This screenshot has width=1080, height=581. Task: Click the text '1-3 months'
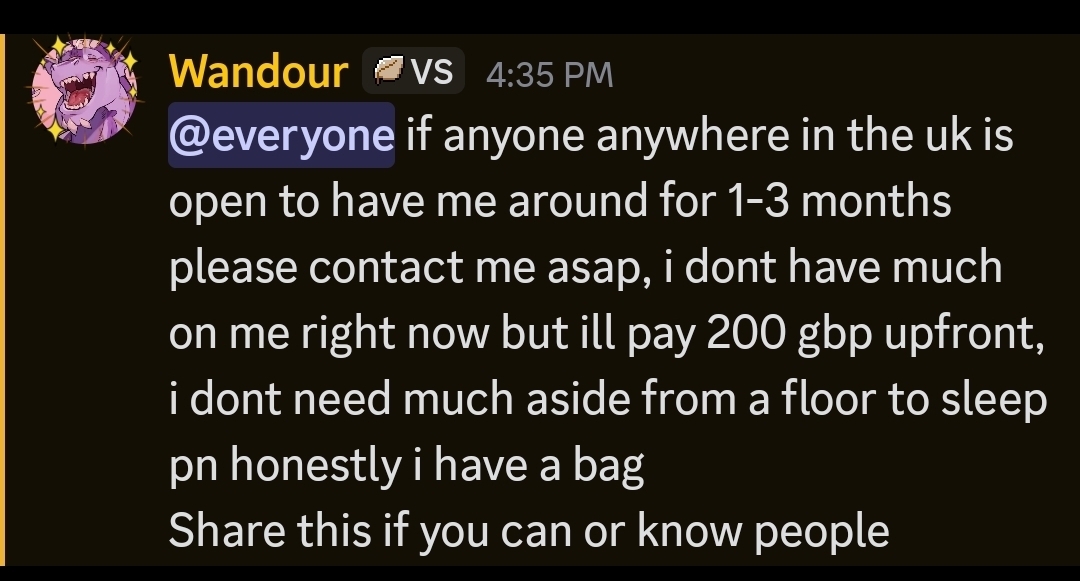click(834, 201)
